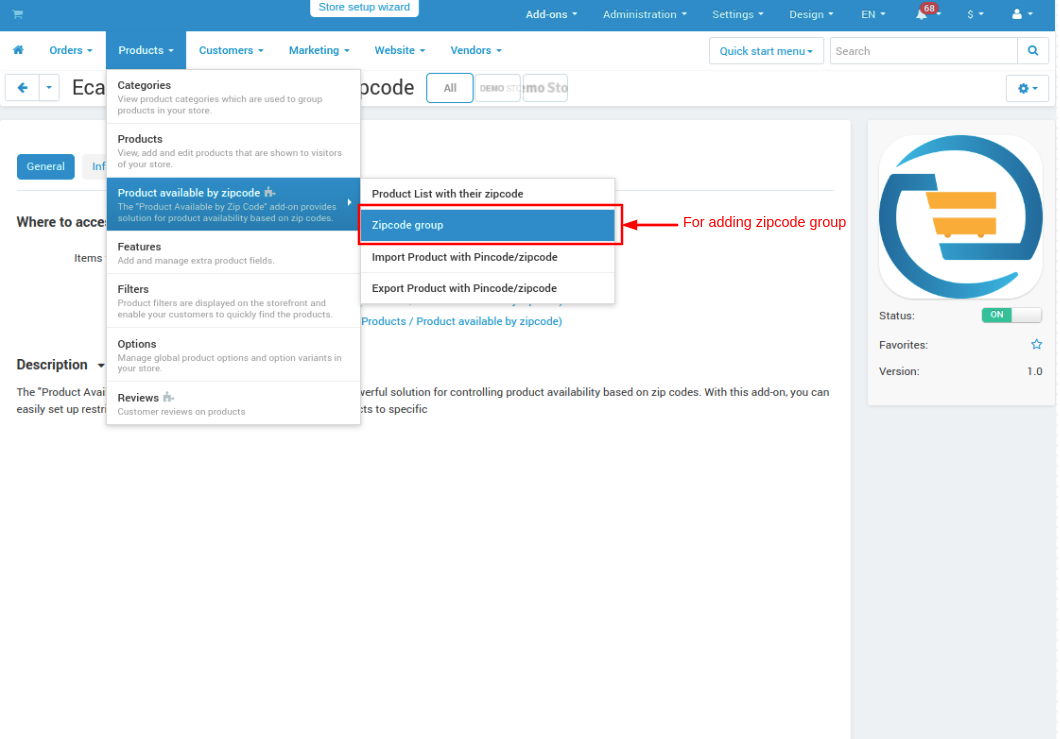Open the Products menu

click(x=145, y=50)
